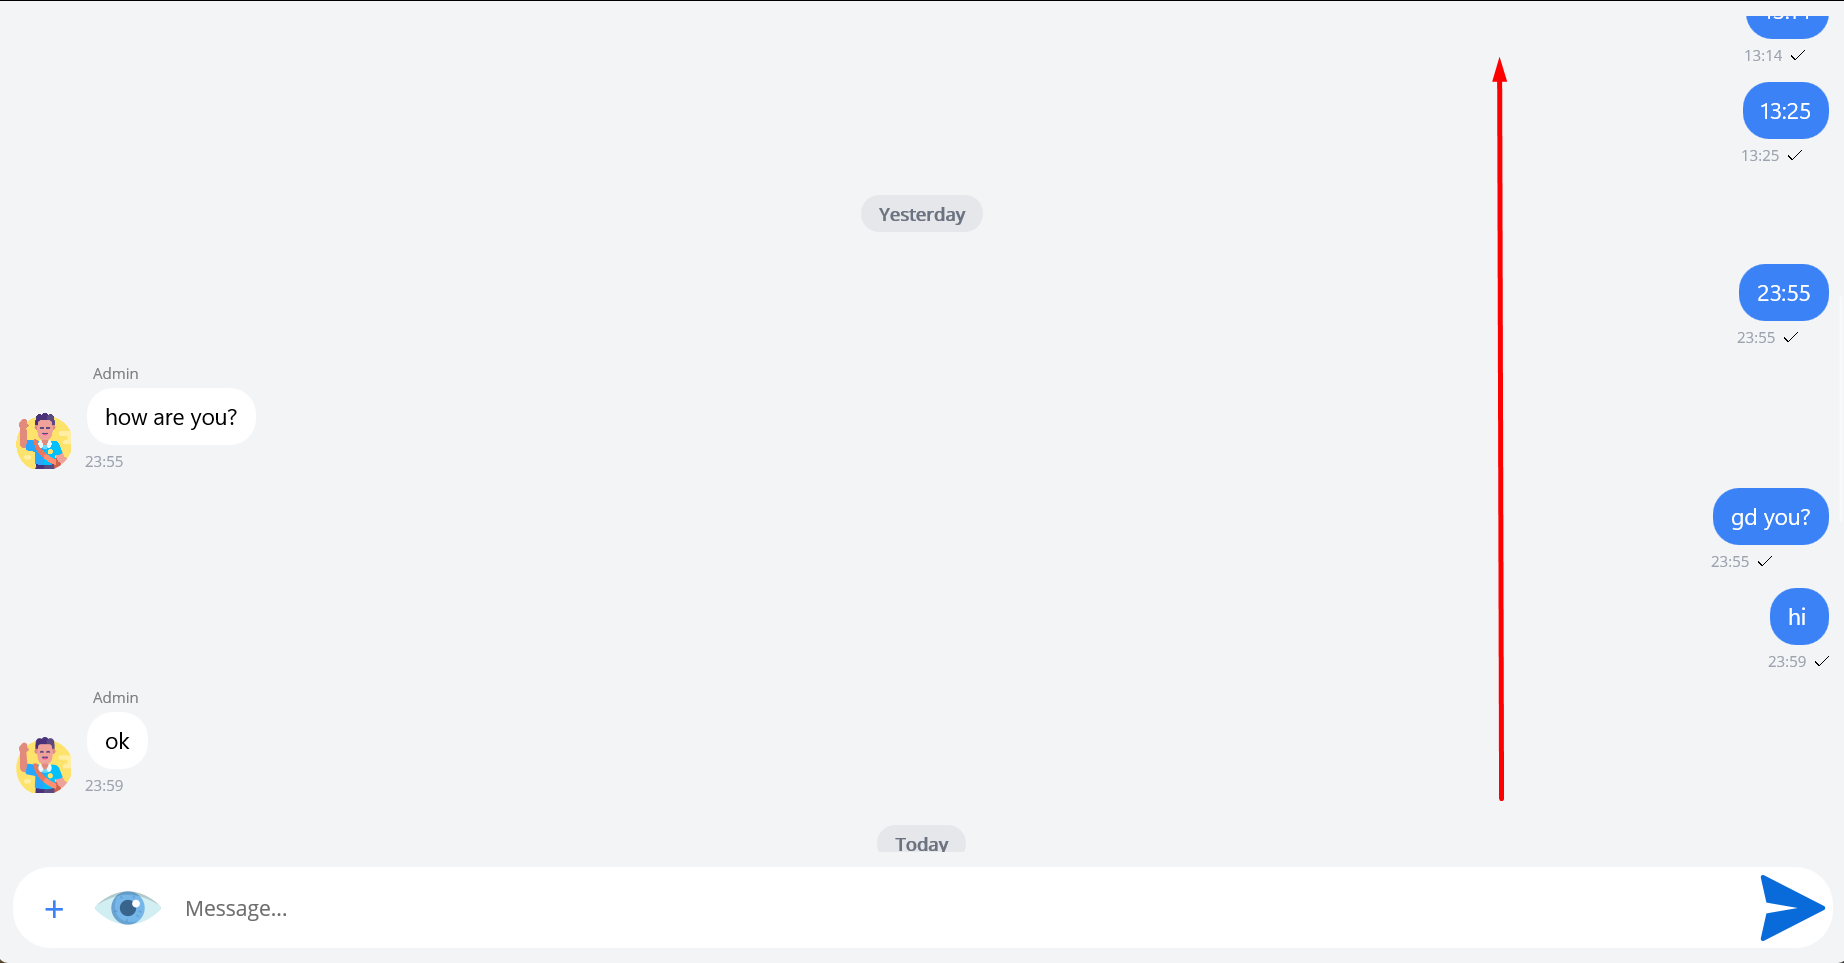Screen dimensions: 1844x963
Task: Select the 'gd you?' sent message
Action: pyautogui.click(x=1770, y=517)
